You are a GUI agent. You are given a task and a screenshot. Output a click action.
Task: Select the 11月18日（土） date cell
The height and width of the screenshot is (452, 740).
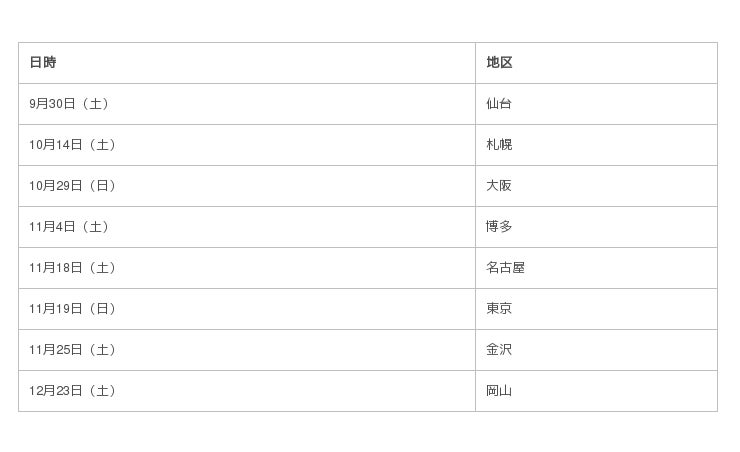pyautogui.click(x=73, y=268)
